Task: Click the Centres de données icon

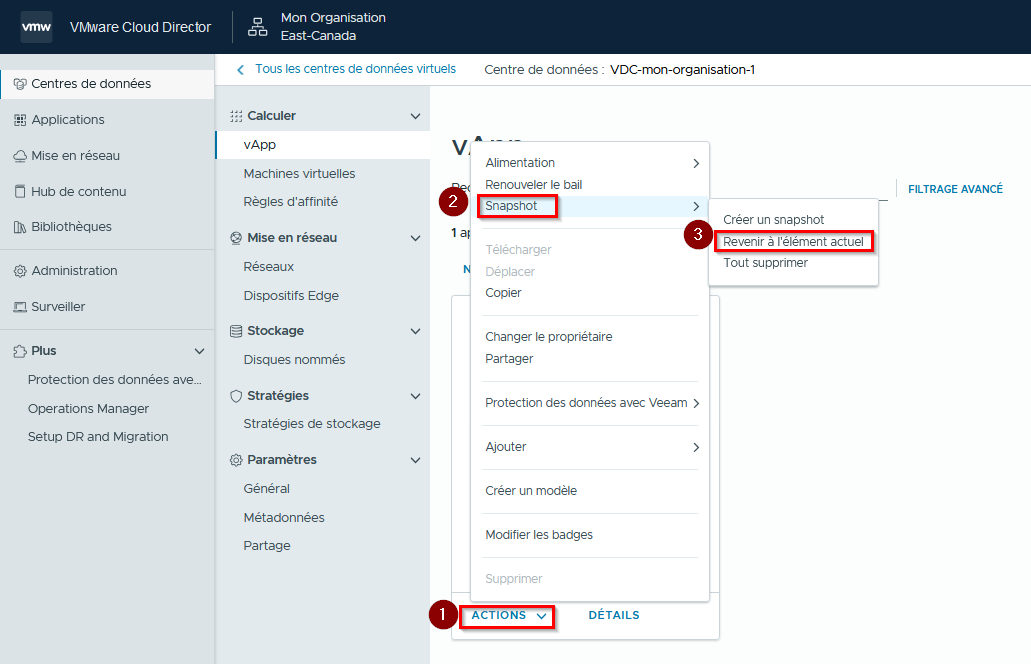Action: [x=20, y=84]
